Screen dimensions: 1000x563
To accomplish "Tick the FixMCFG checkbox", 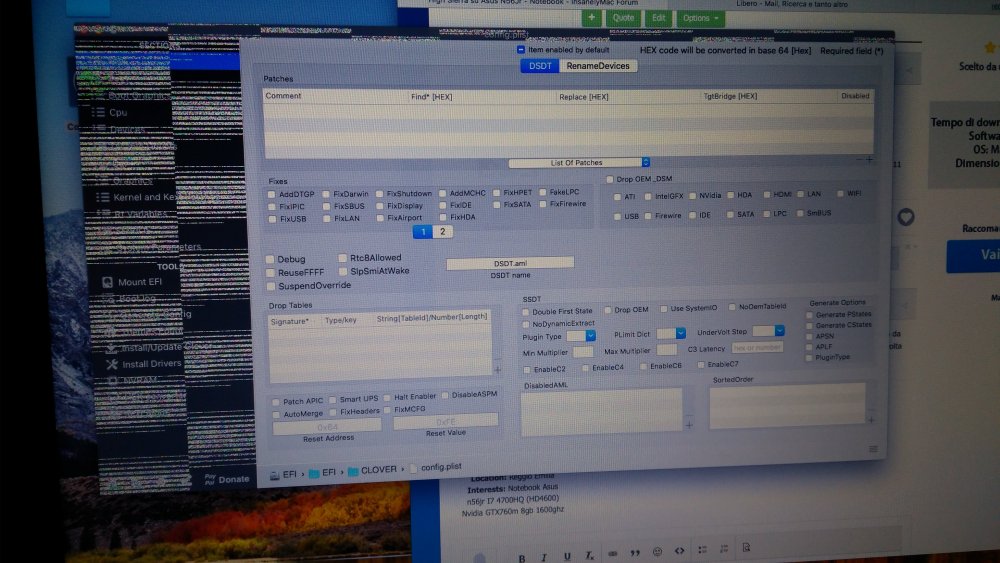I will 387,410.
